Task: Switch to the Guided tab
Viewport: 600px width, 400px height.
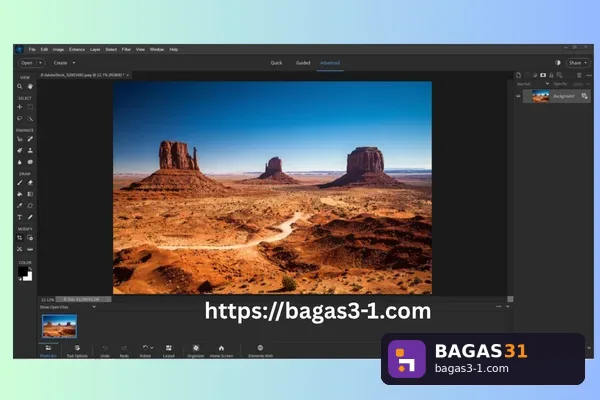Action: click(x=303, y=63)
